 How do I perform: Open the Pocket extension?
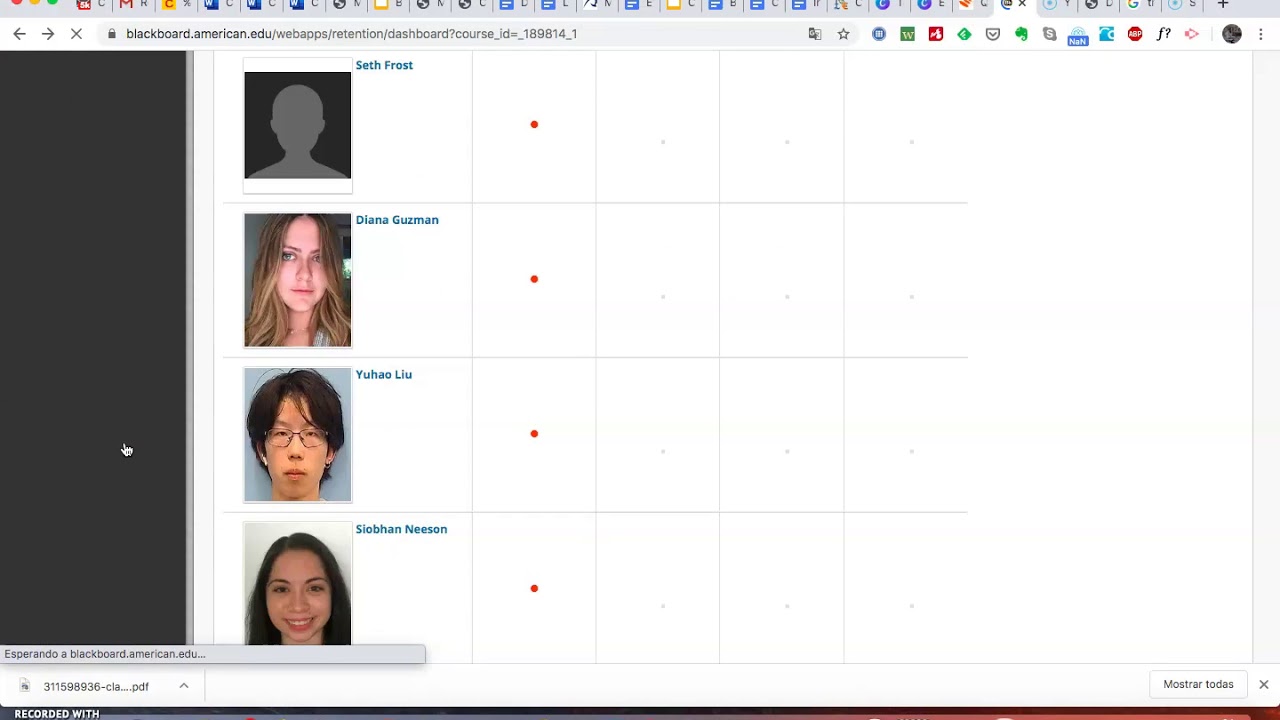pyautogui.click(x=993, y=34)
